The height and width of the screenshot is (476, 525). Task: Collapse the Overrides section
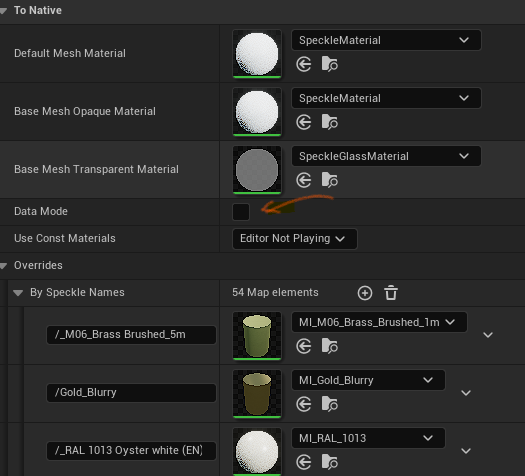pos(3,266)
